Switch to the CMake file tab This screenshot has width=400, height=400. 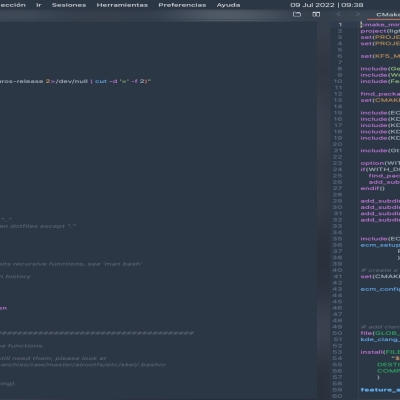pos(388,15)
